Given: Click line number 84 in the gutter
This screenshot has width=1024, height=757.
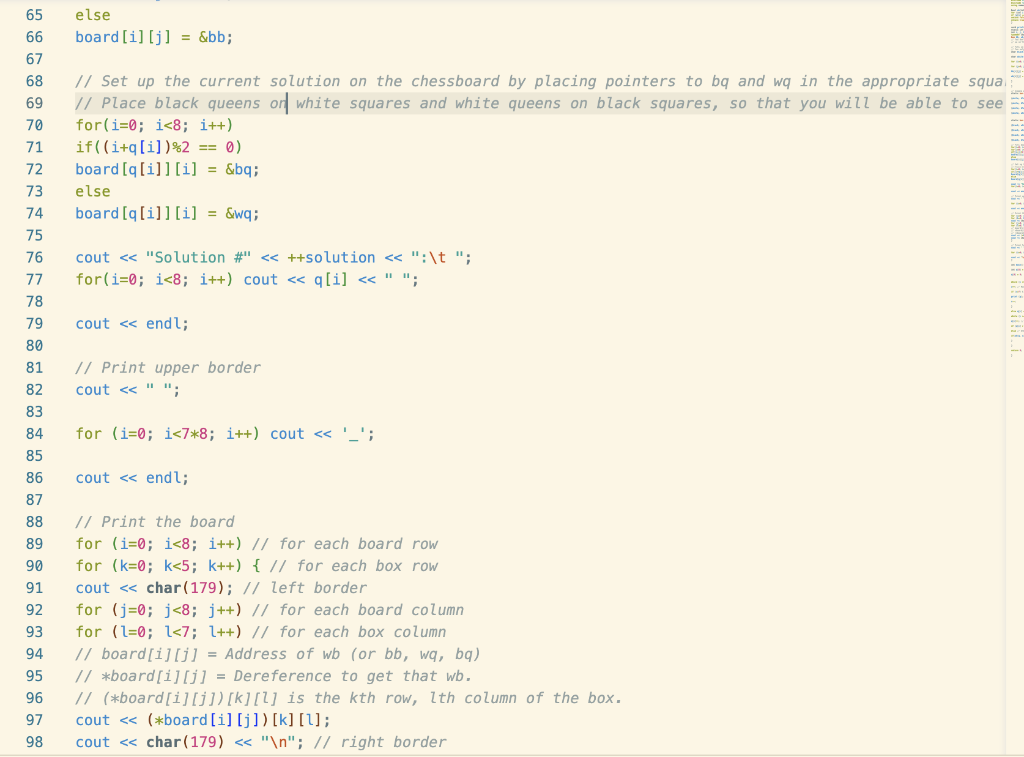Looking at the screenshot, I should coord(35,434).
